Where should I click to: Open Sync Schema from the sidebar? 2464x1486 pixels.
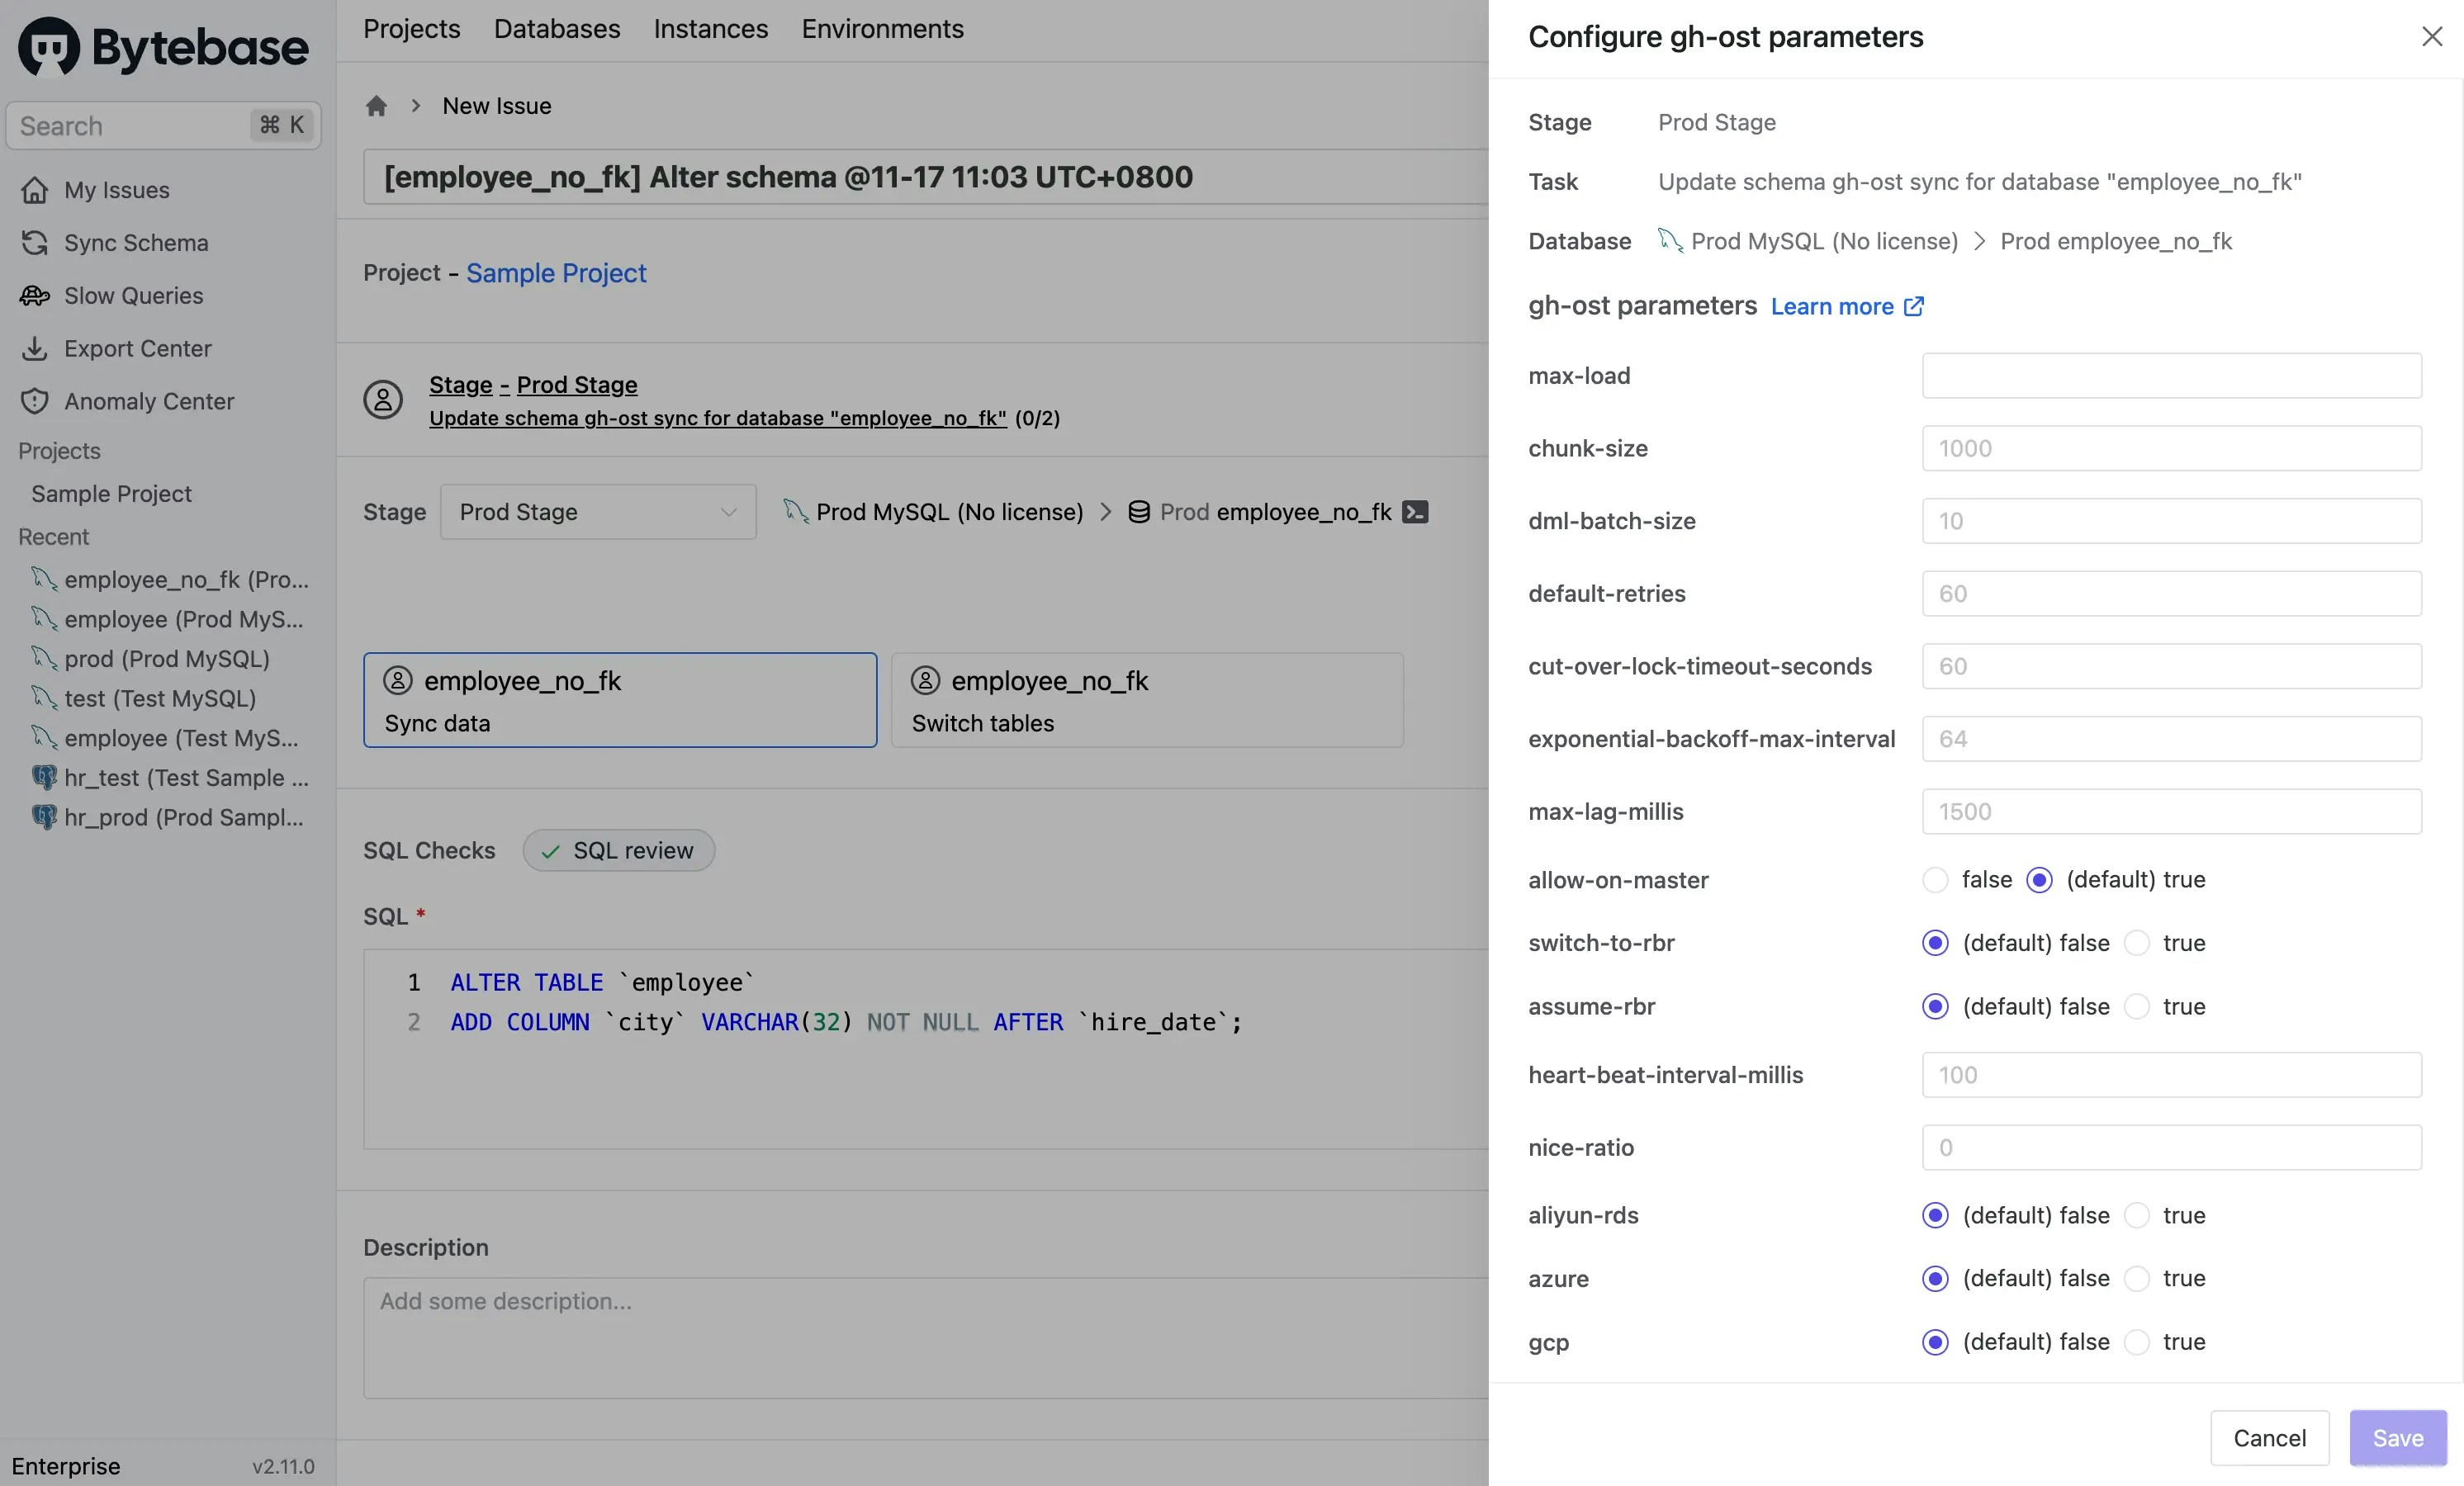(x=35, y=242)
